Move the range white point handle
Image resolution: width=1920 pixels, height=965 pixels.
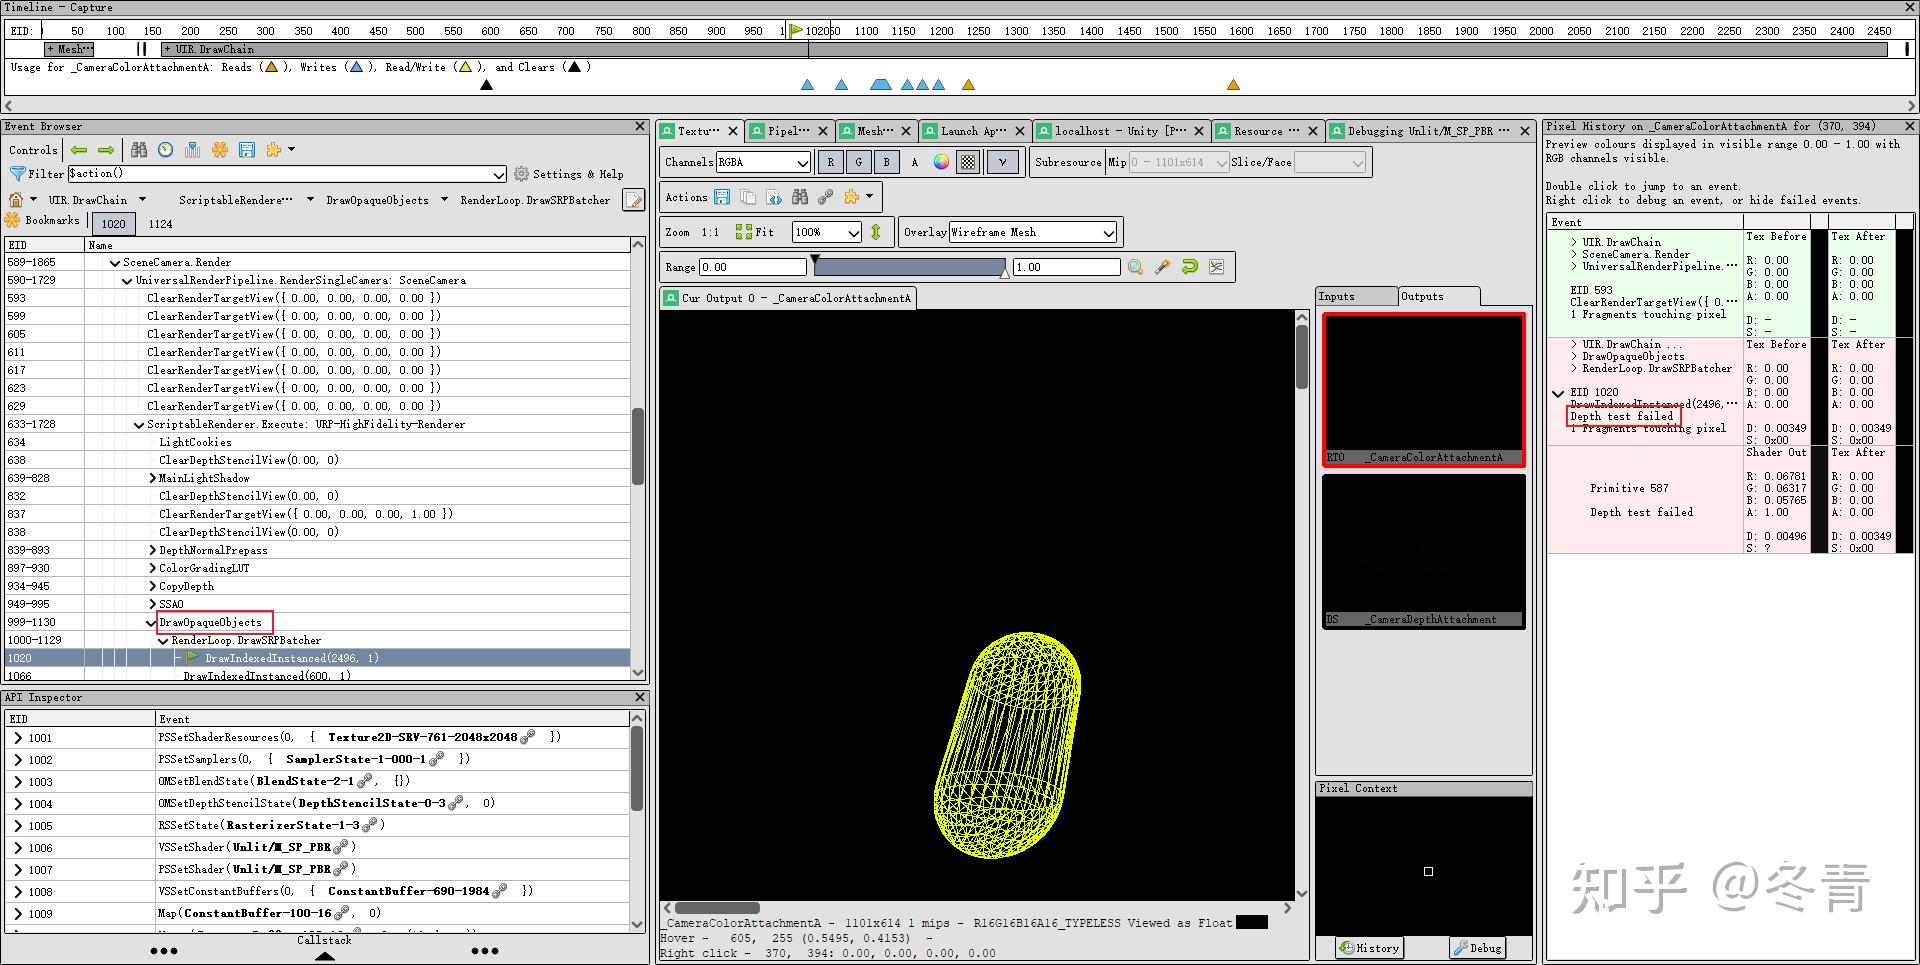(1005, 272)
